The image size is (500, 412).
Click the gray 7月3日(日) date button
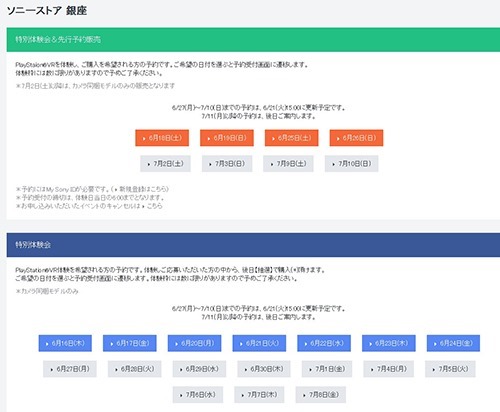pyautogui.click(x=227, y=164)
